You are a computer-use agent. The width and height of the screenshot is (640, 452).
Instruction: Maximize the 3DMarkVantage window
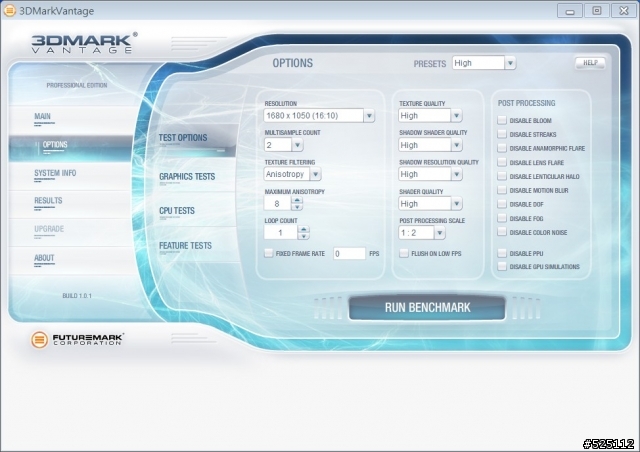597,11
